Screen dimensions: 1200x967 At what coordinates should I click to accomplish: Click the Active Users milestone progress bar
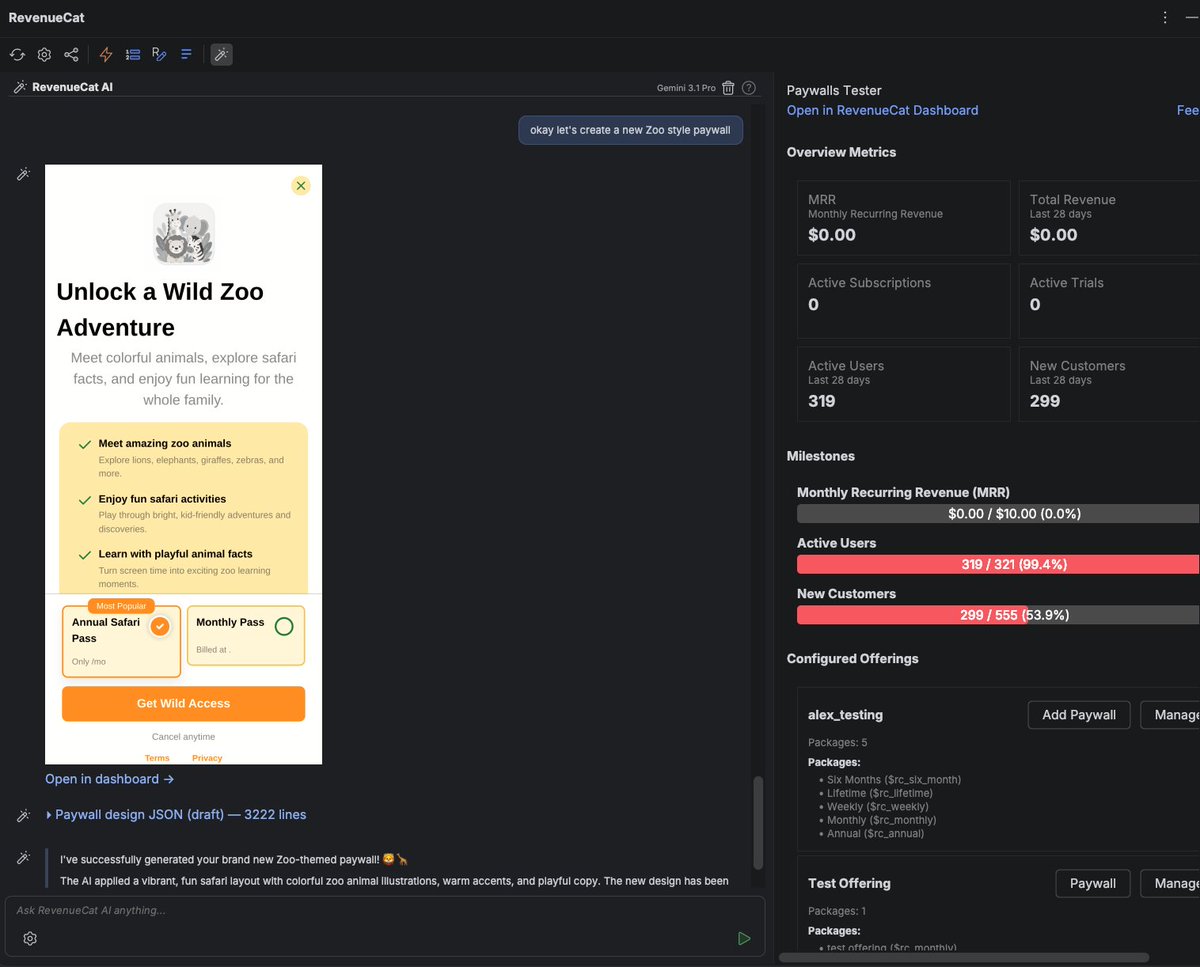coord(998,564)
